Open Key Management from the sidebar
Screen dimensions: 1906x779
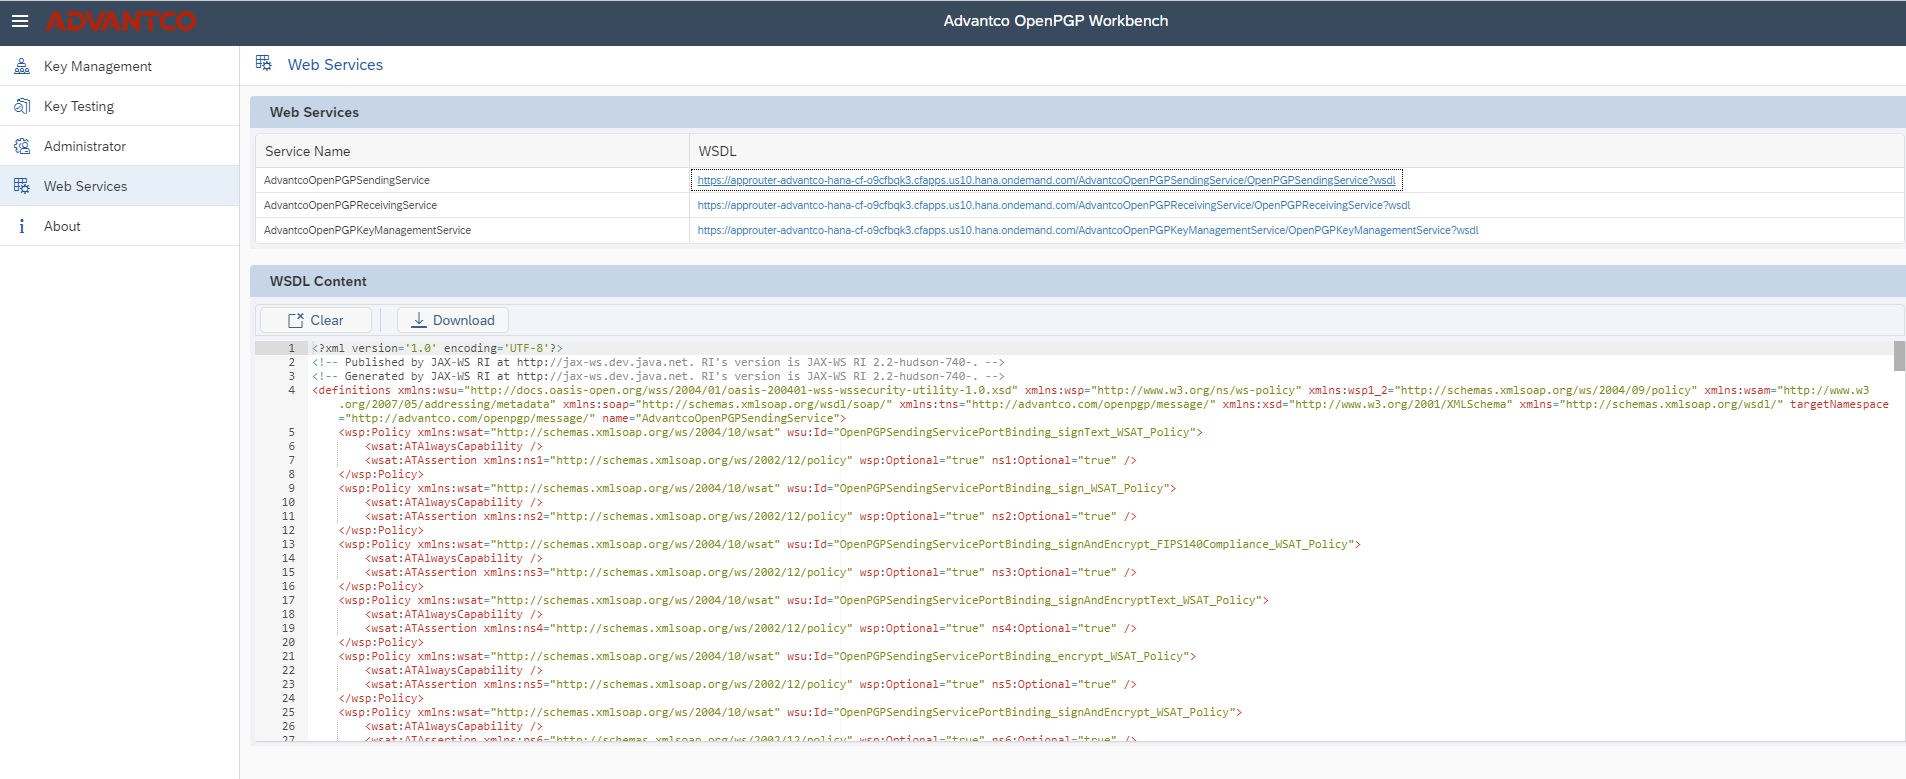pos(98,66)
